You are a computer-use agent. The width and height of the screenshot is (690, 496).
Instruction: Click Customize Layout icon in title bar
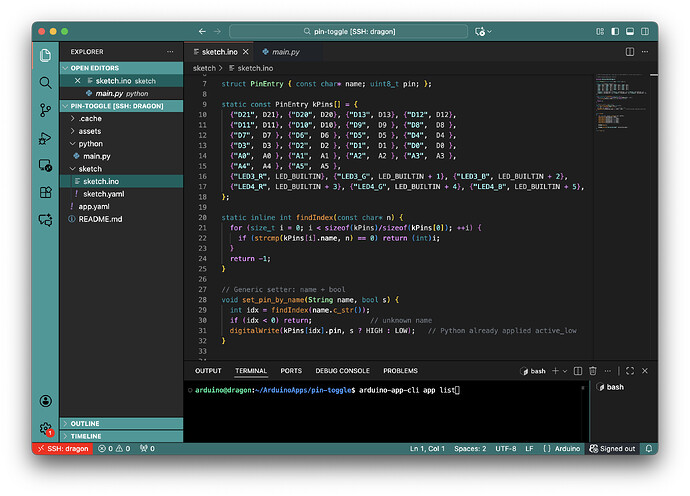[x=600, y=31]
